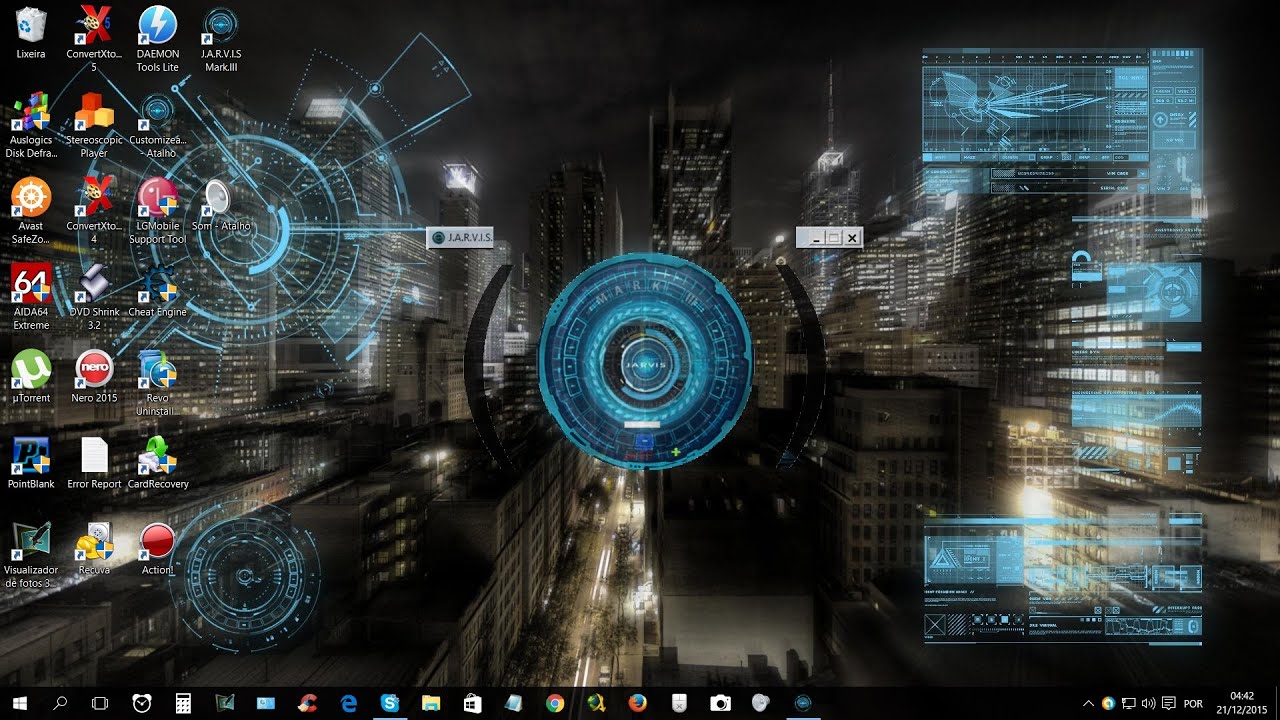Open the network status tray icon

coord(1128,703)
